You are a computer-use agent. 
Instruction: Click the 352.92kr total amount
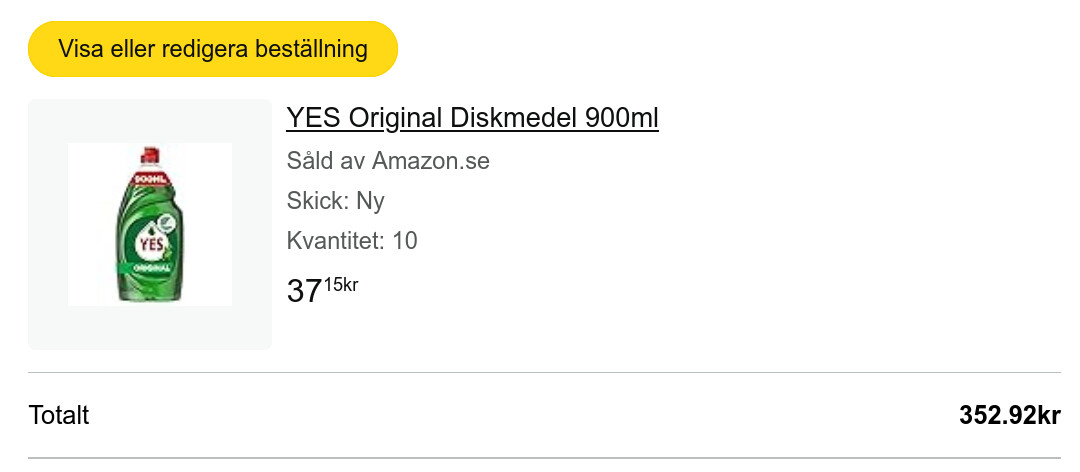click(1009, 415)
